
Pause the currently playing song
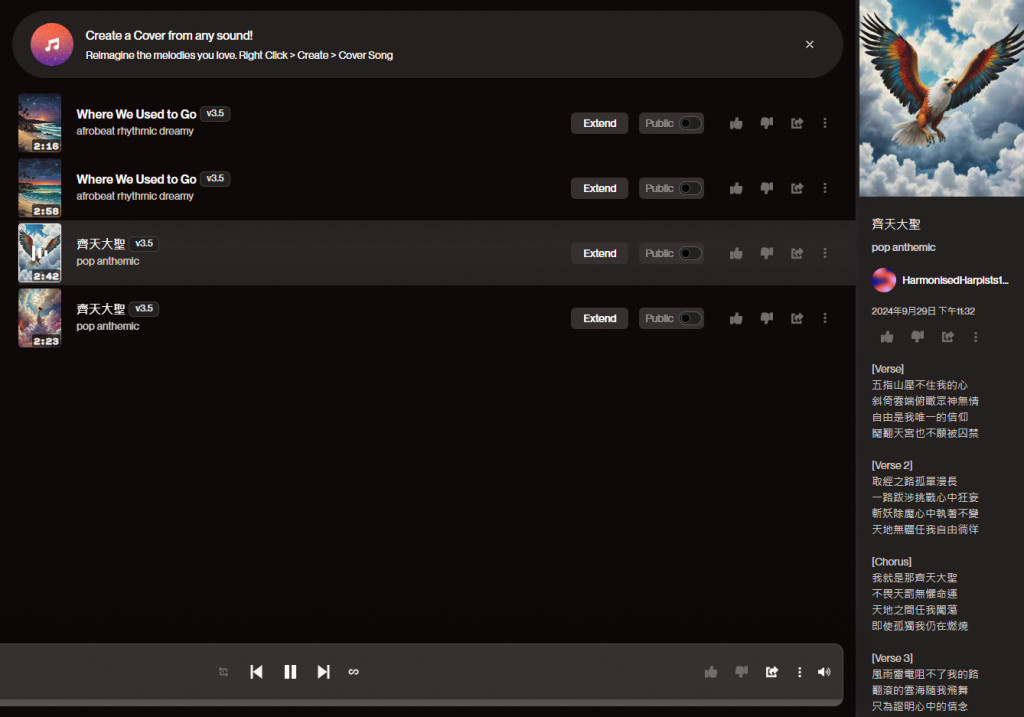290,672
